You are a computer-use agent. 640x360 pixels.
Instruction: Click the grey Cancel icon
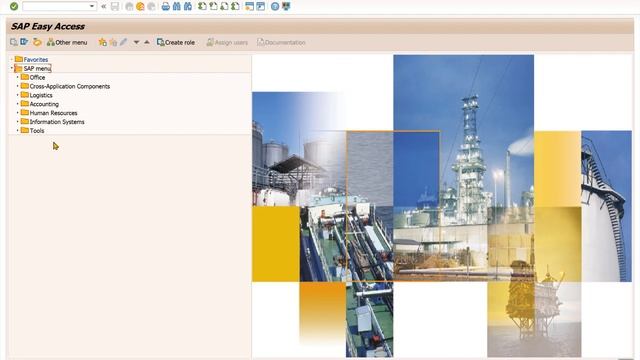coord(151,6)
